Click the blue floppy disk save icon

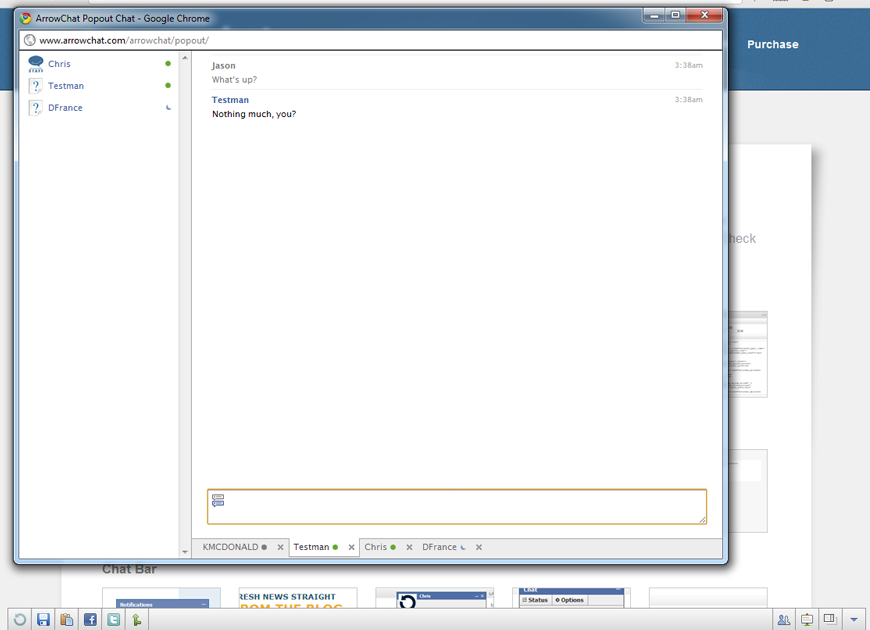coord(43,620)
